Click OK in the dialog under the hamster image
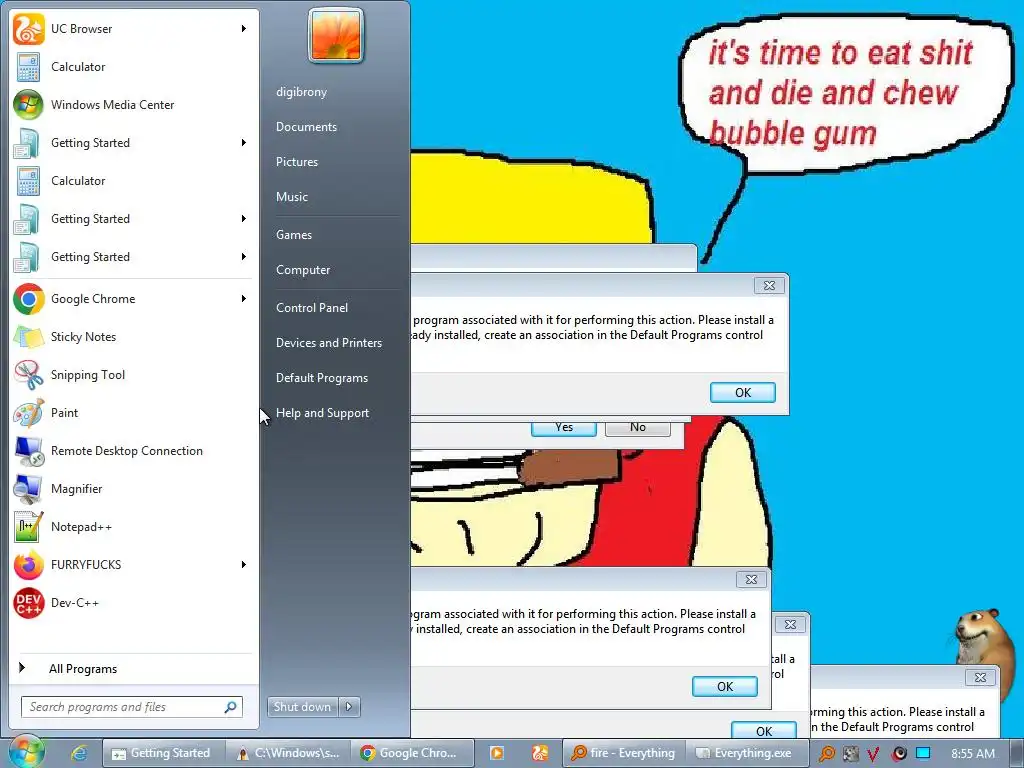Screen dimensions: 1024x768 763,730
